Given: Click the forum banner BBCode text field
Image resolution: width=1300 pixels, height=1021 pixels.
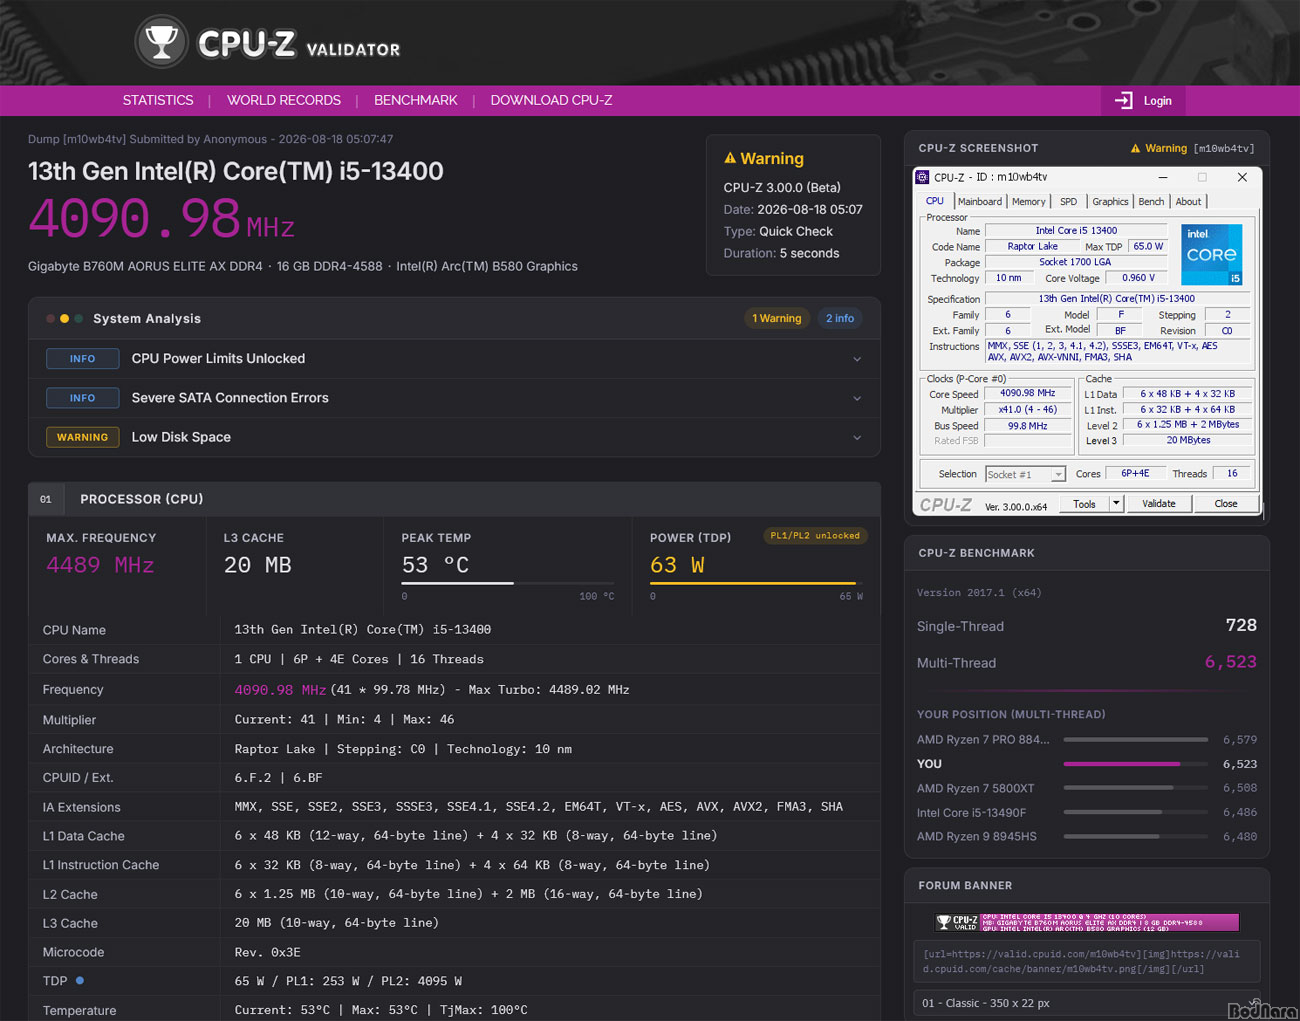Looking at the screenshot, I should 1087,961.
